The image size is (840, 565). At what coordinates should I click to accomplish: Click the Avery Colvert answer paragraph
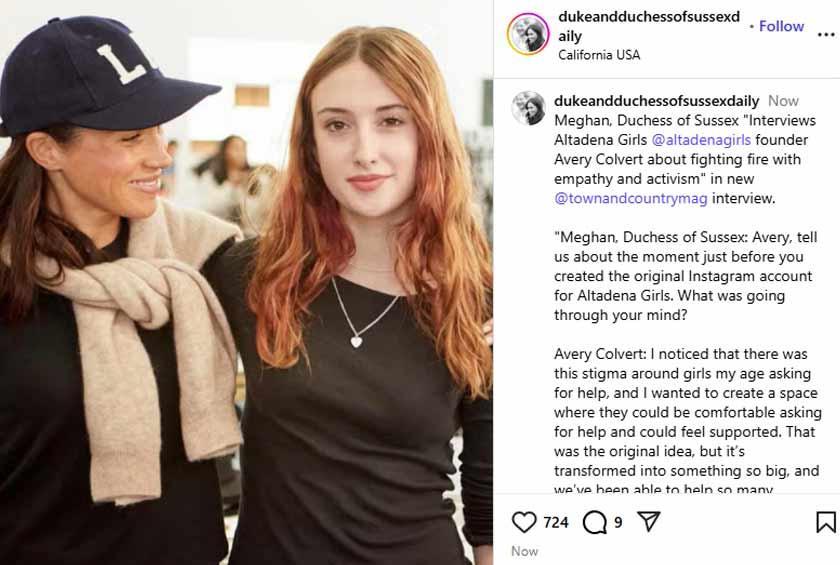[687, 422]
